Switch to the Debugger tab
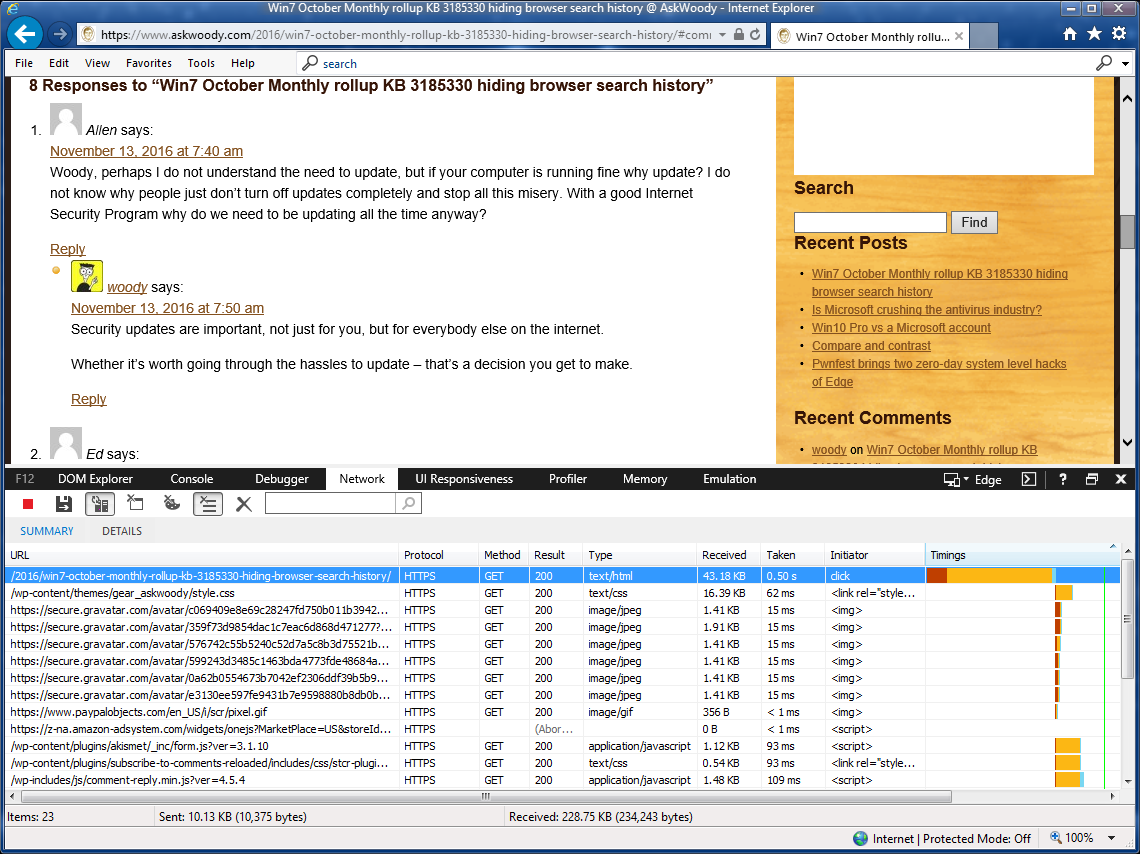The width and height of the screenshot is (1140, 854). coord(282,479)
